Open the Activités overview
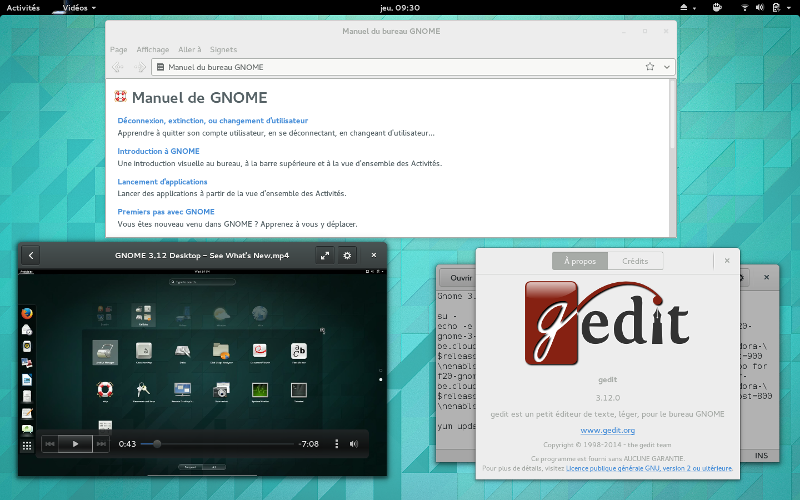 click(x=23, y=8)
